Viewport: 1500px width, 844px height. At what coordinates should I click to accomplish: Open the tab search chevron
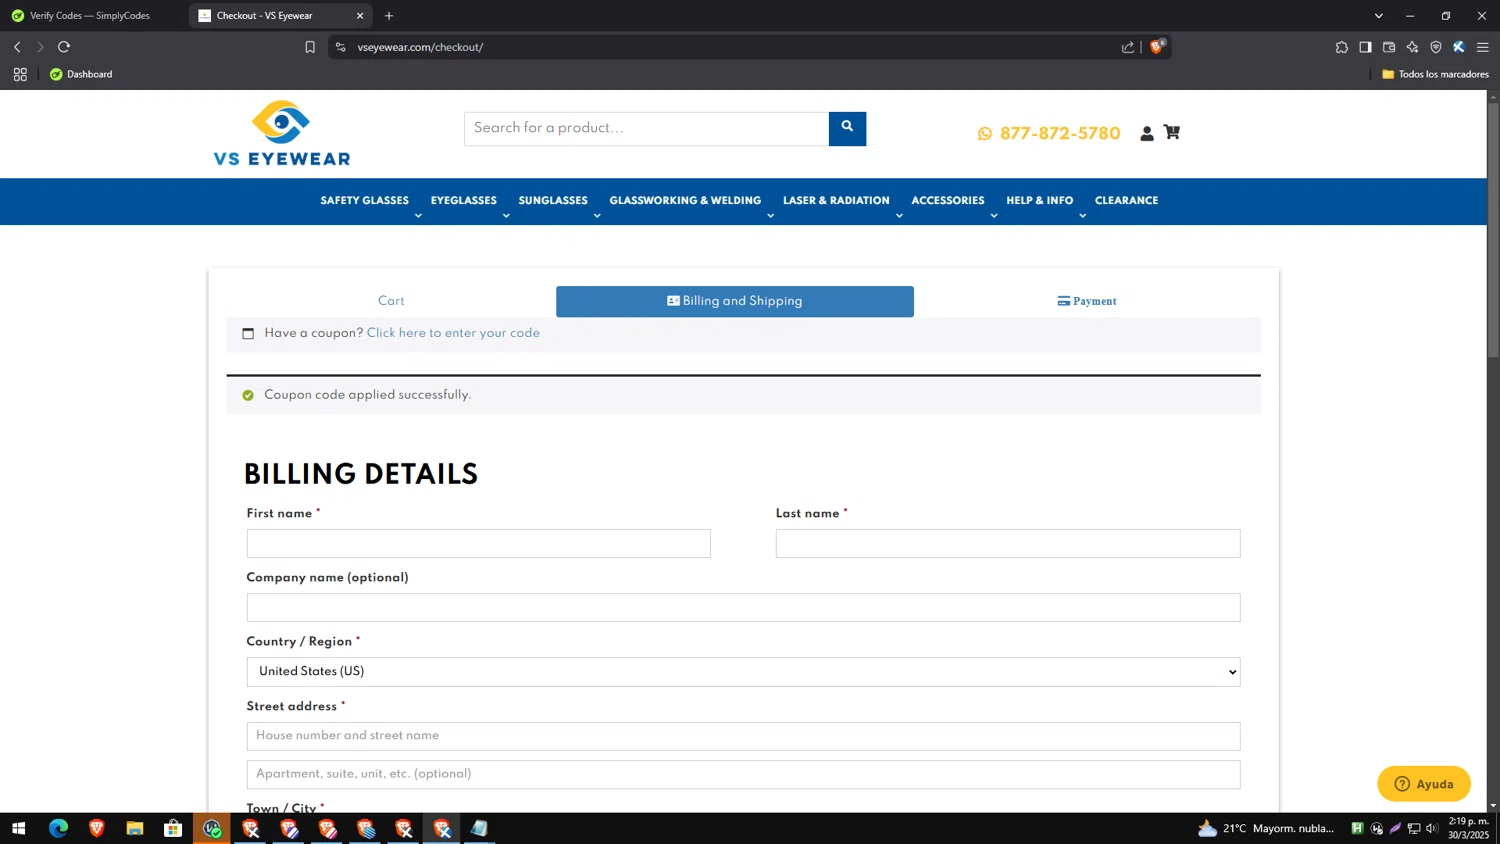1378,16
